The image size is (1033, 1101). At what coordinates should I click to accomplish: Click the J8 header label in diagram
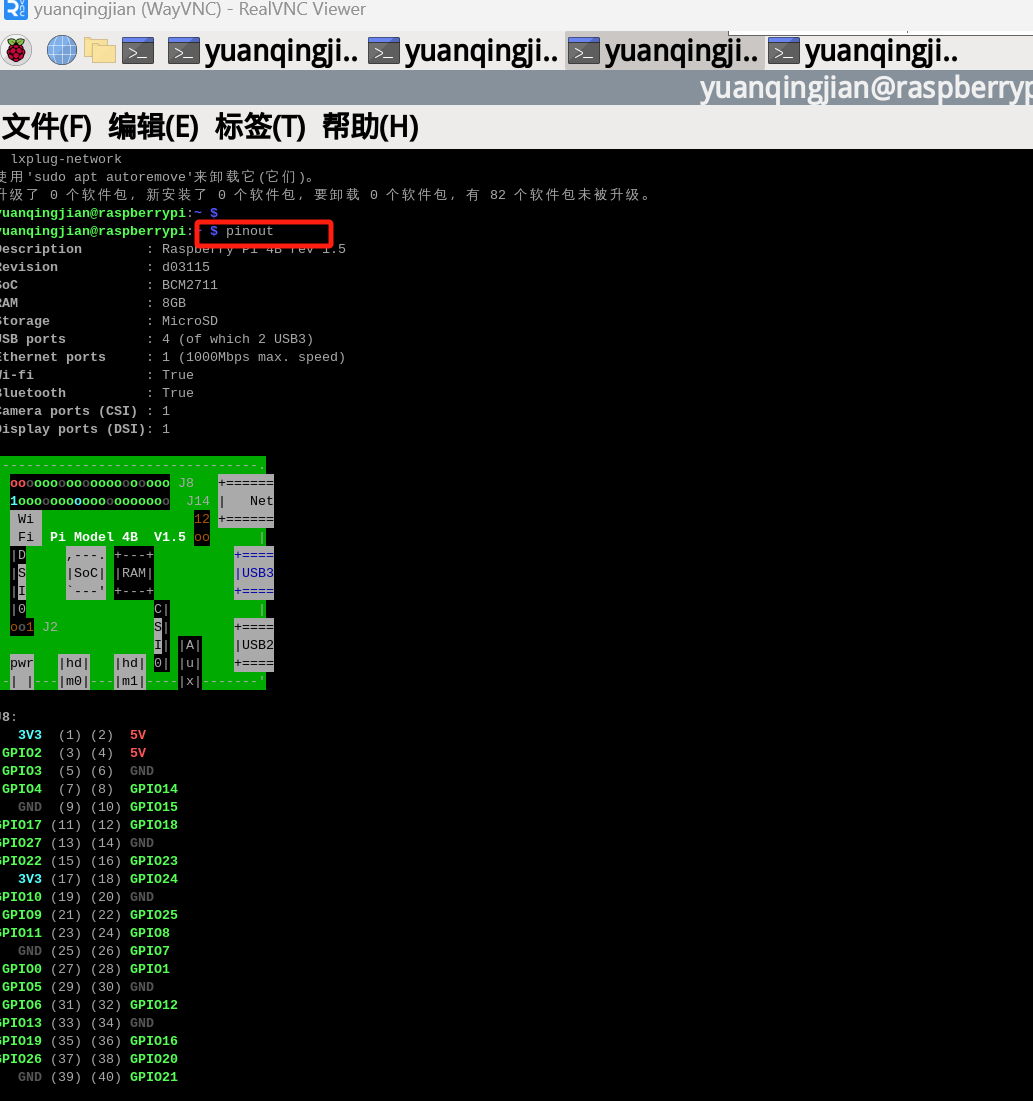(x=186, y=483)
